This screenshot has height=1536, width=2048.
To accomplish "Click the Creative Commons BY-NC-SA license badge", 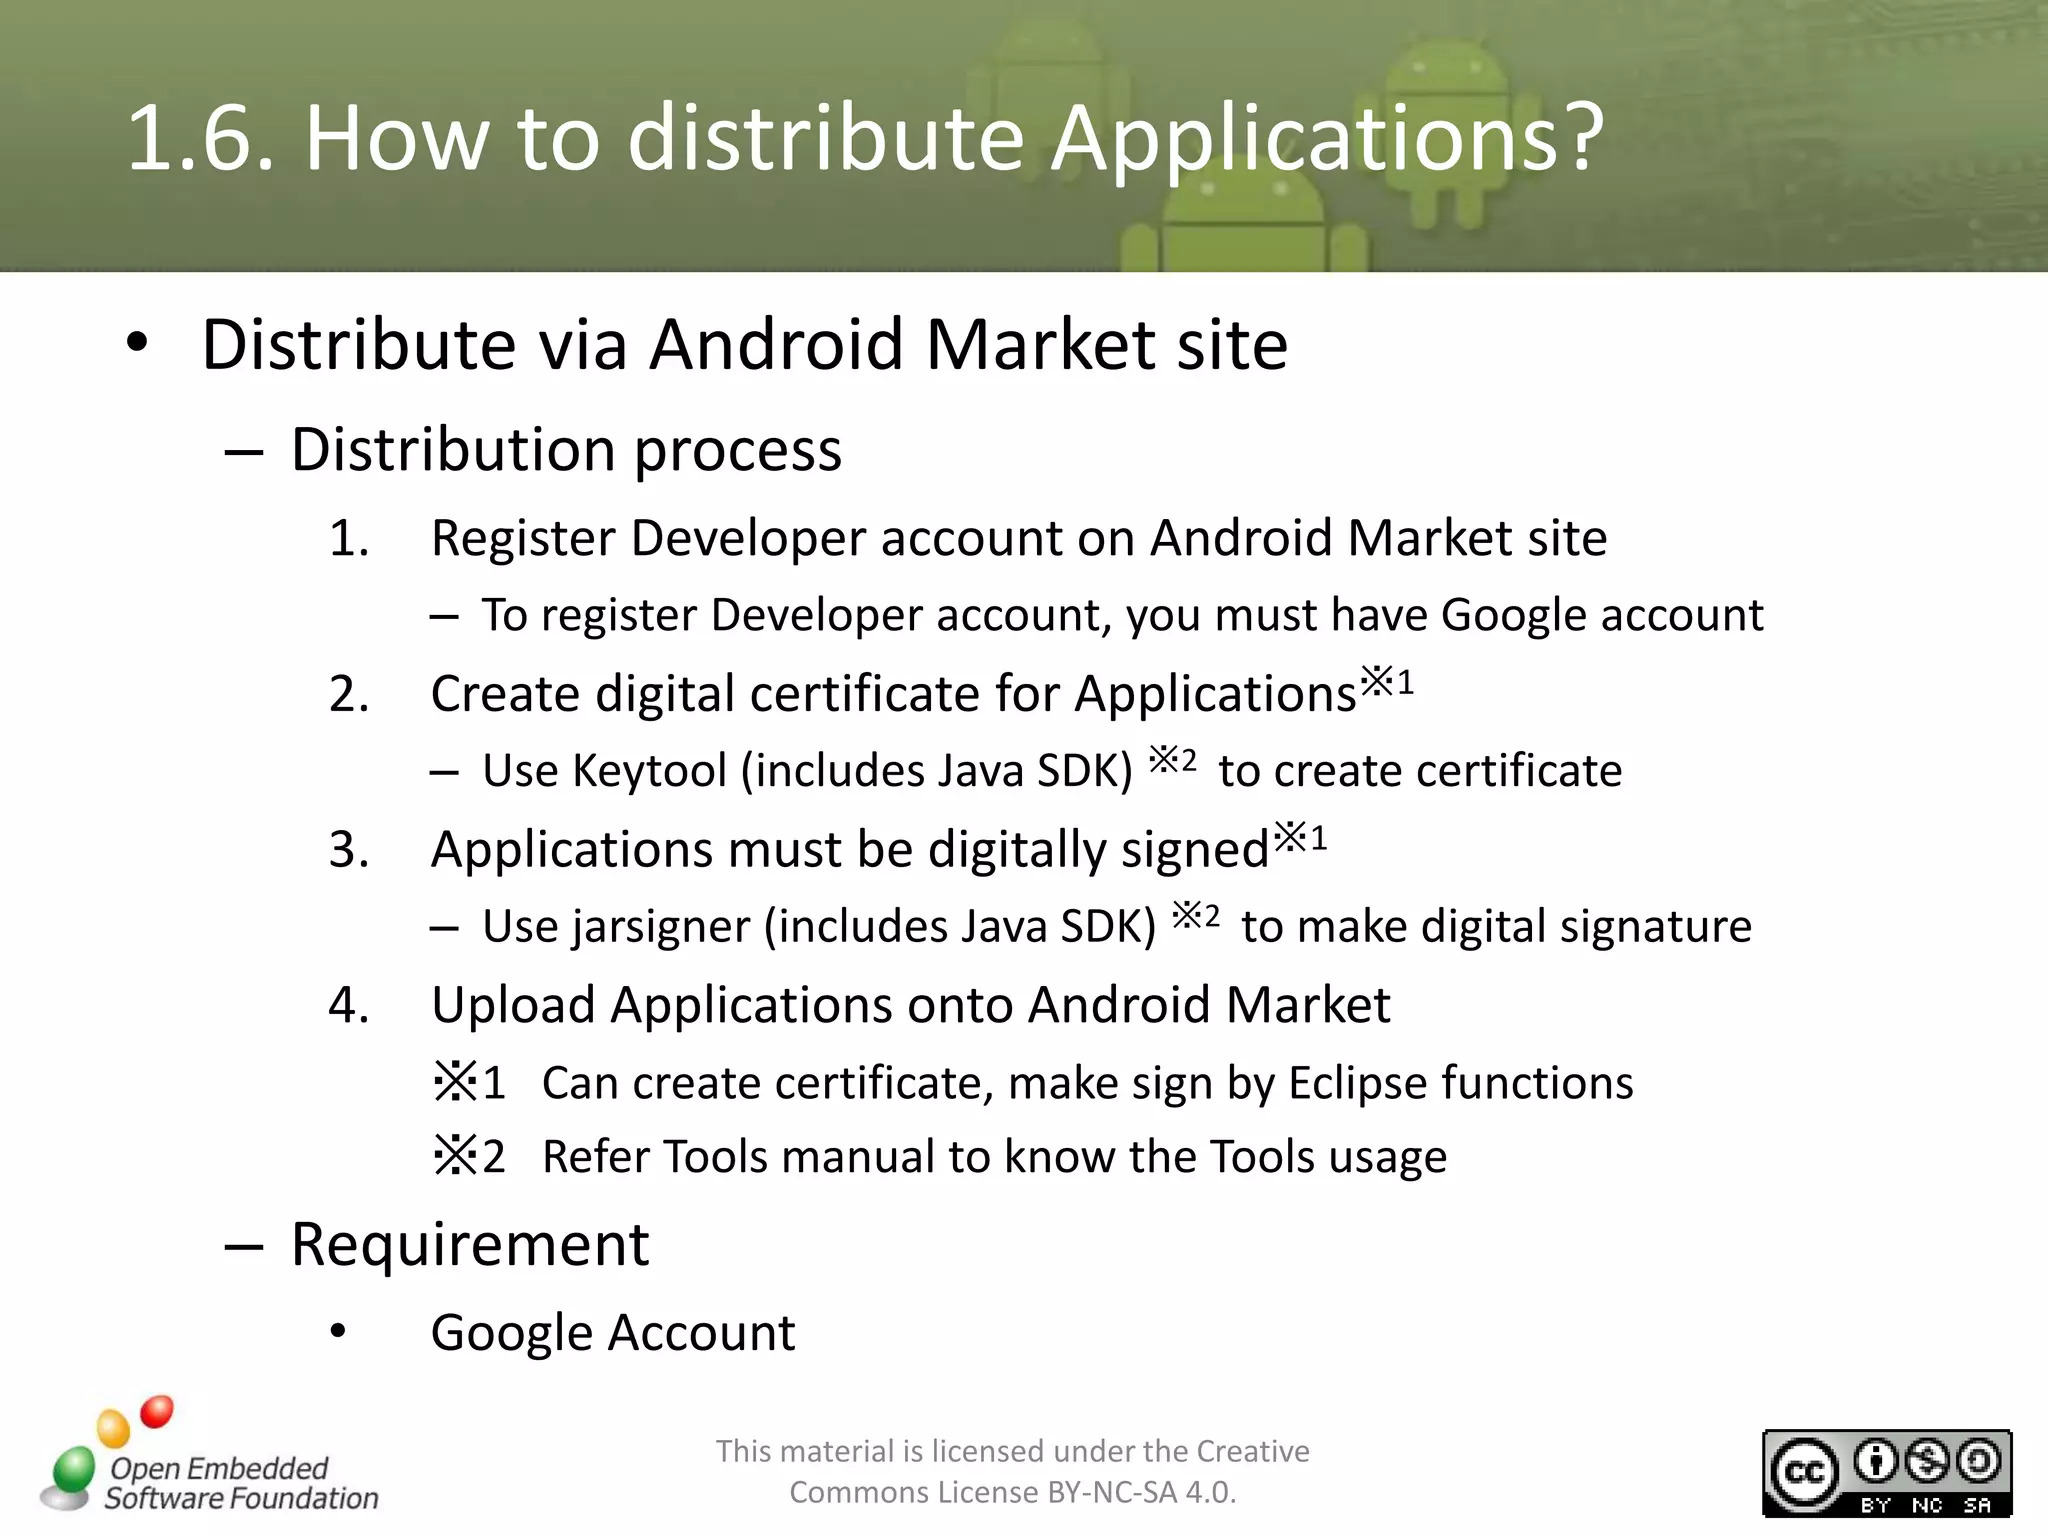I will click(1887, 1473).
